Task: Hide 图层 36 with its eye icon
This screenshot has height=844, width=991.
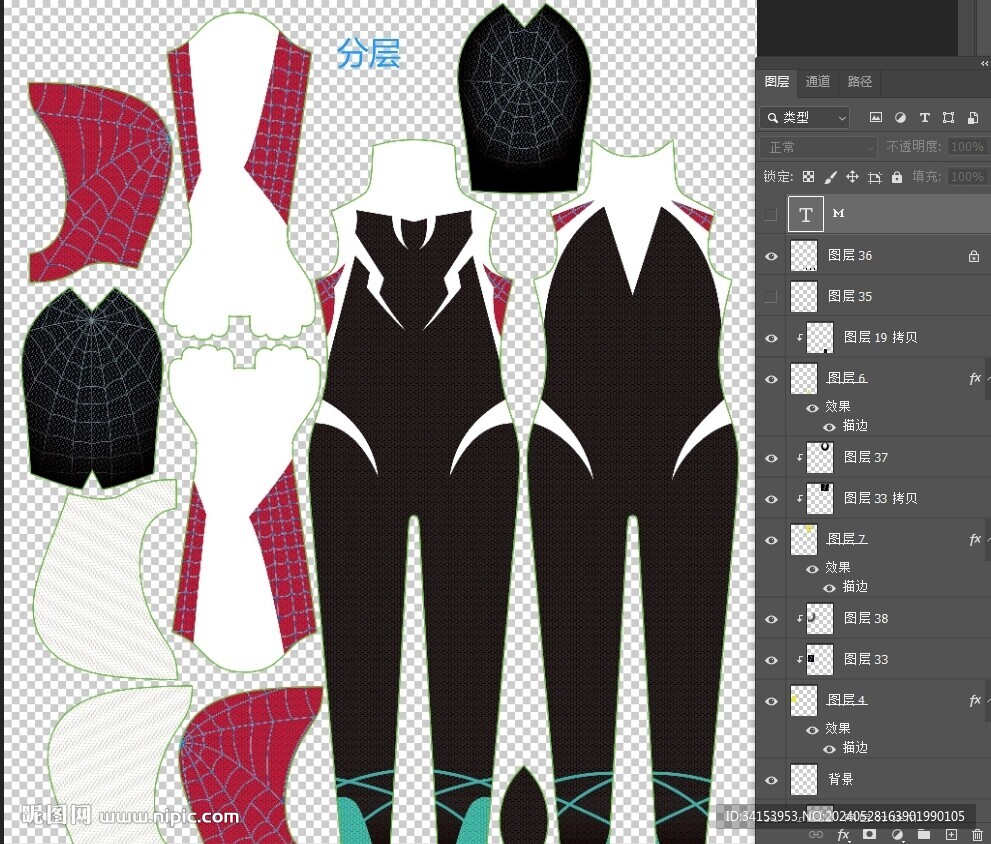Action: 771,256
